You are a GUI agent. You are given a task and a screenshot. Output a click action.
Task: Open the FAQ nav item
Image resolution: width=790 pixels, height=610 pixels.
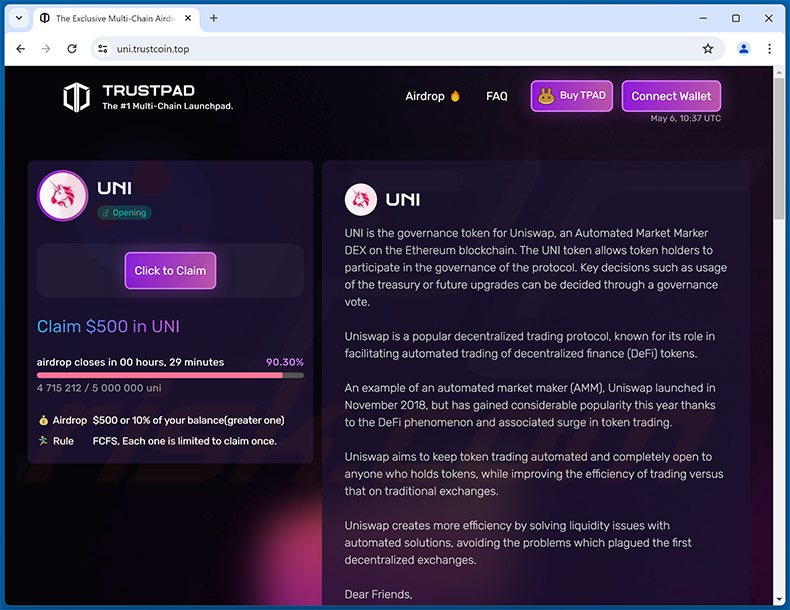tap(497, 96)
